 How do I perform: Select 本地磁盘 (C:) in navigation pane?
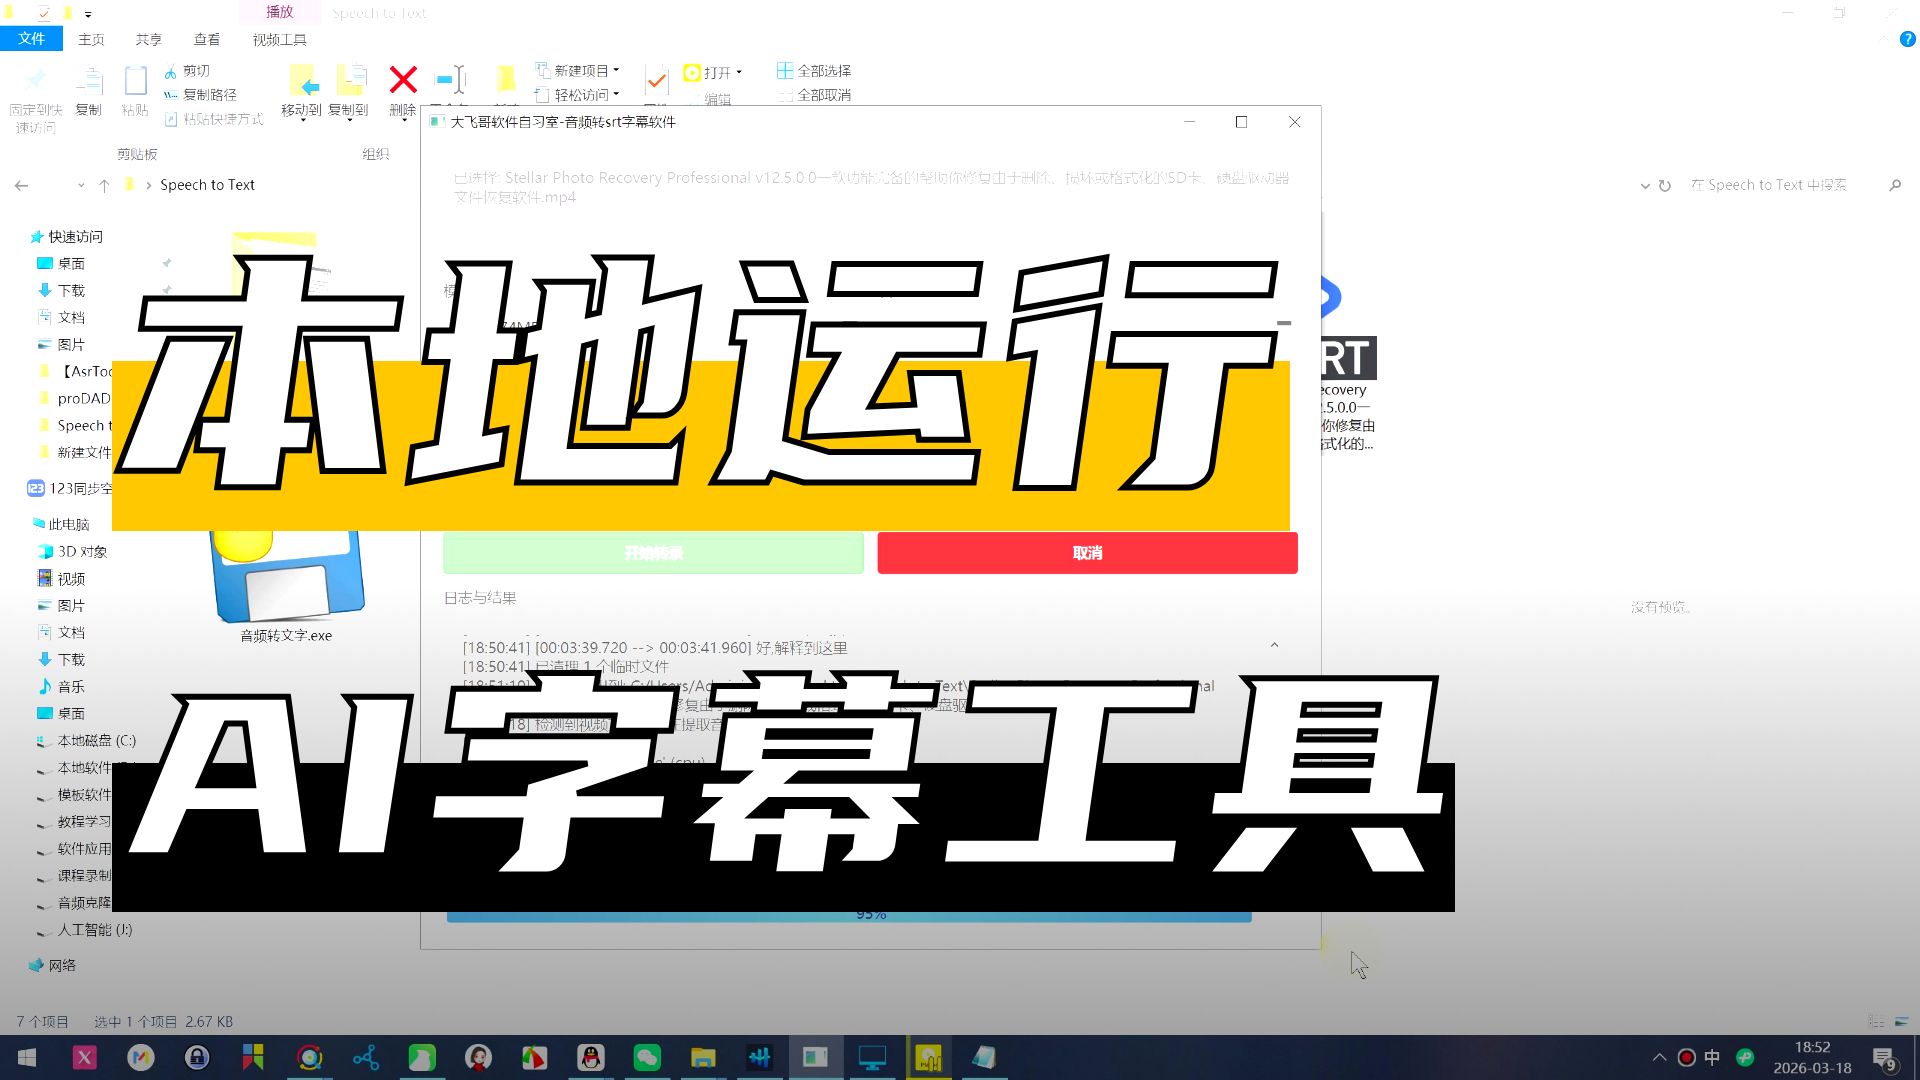coord(96,741)
